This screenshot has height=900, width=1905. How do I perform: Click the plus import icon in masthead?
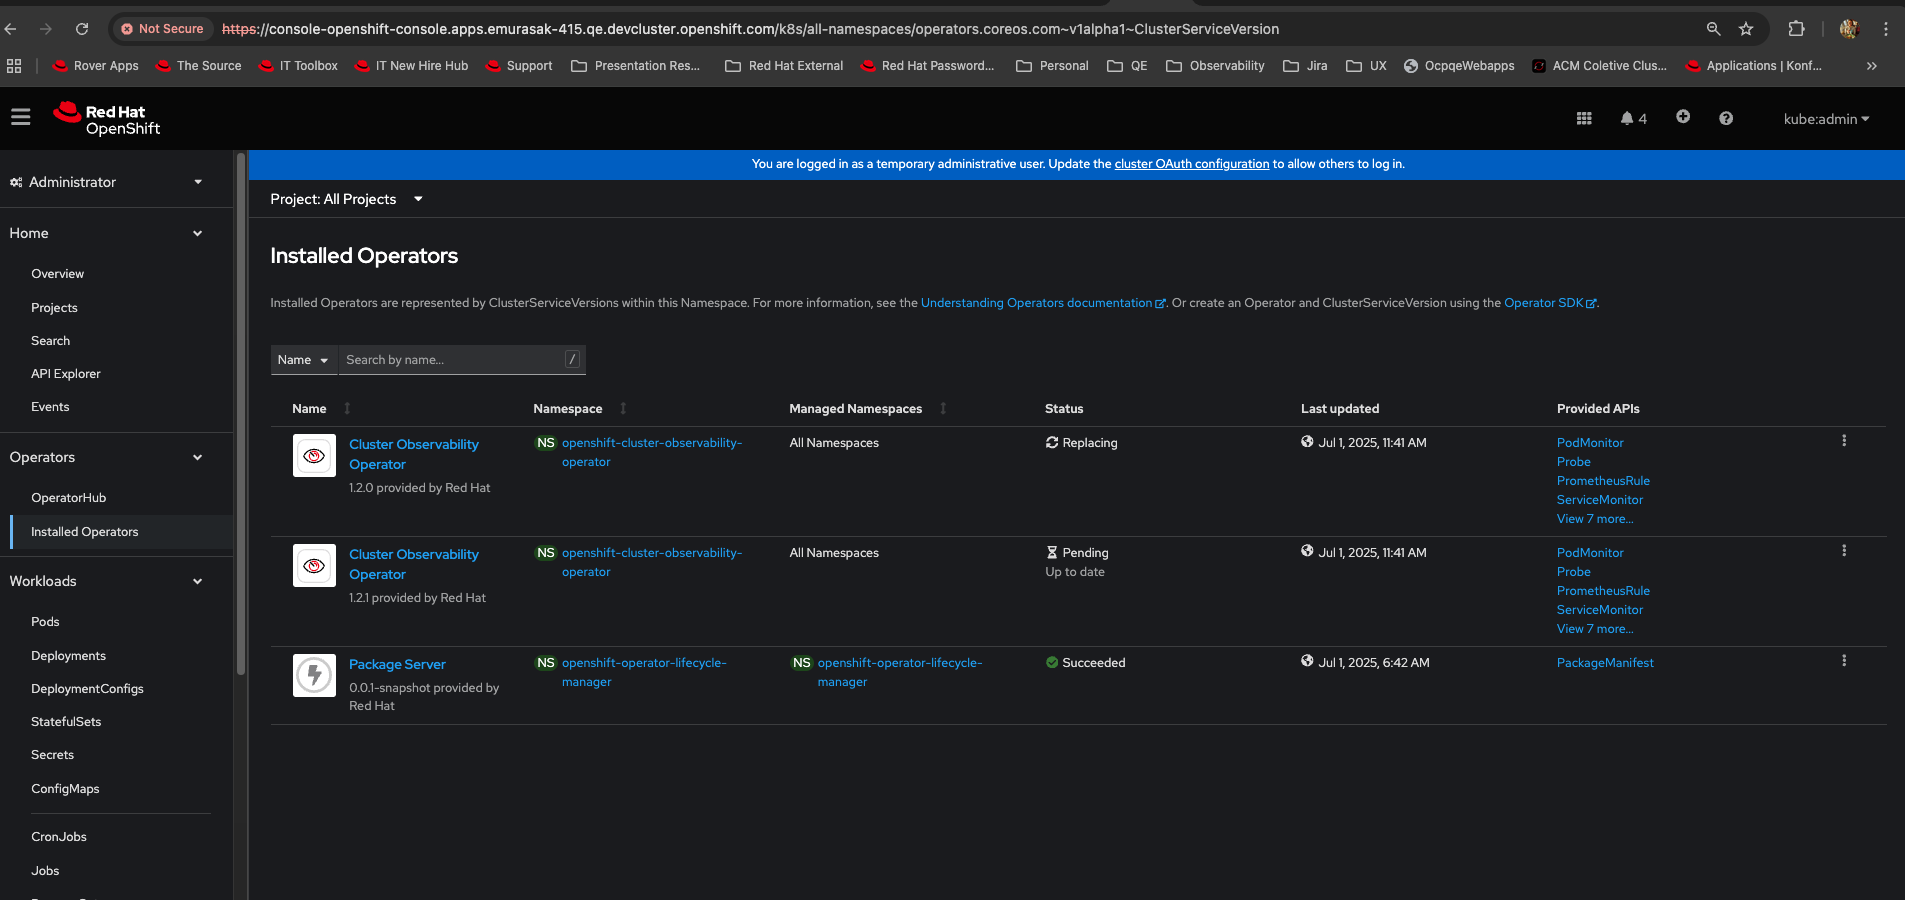[1683, 117]
